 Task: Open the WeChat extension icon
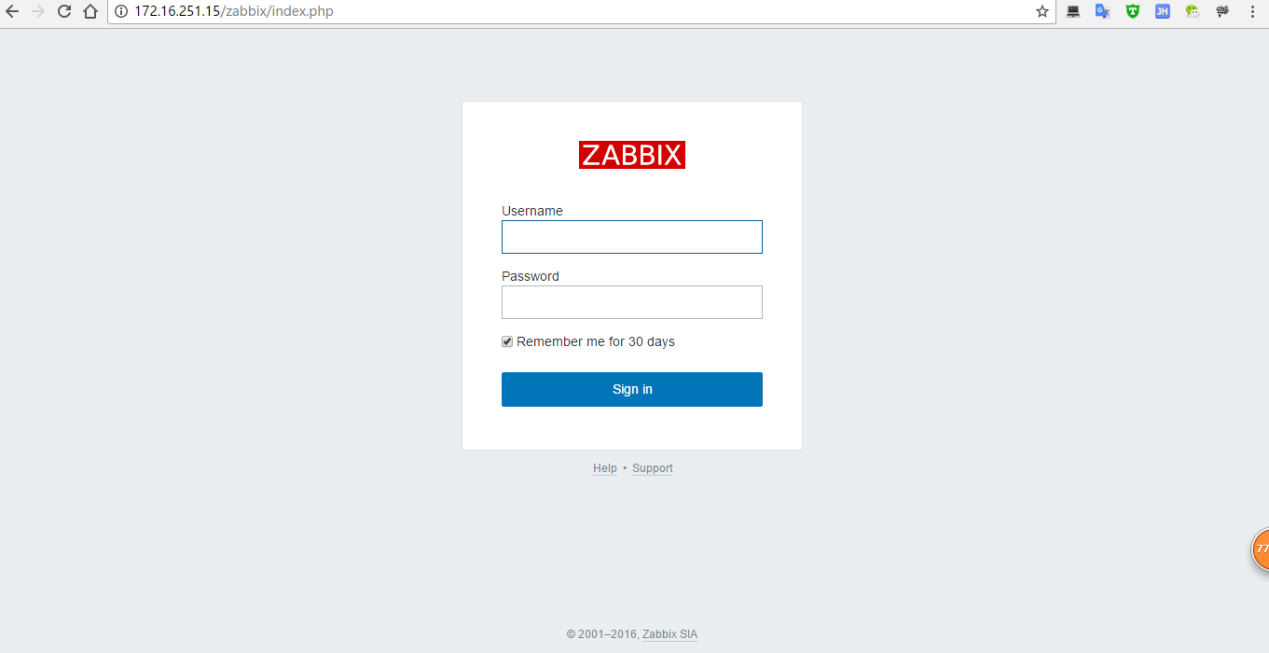coord(1192,12)
